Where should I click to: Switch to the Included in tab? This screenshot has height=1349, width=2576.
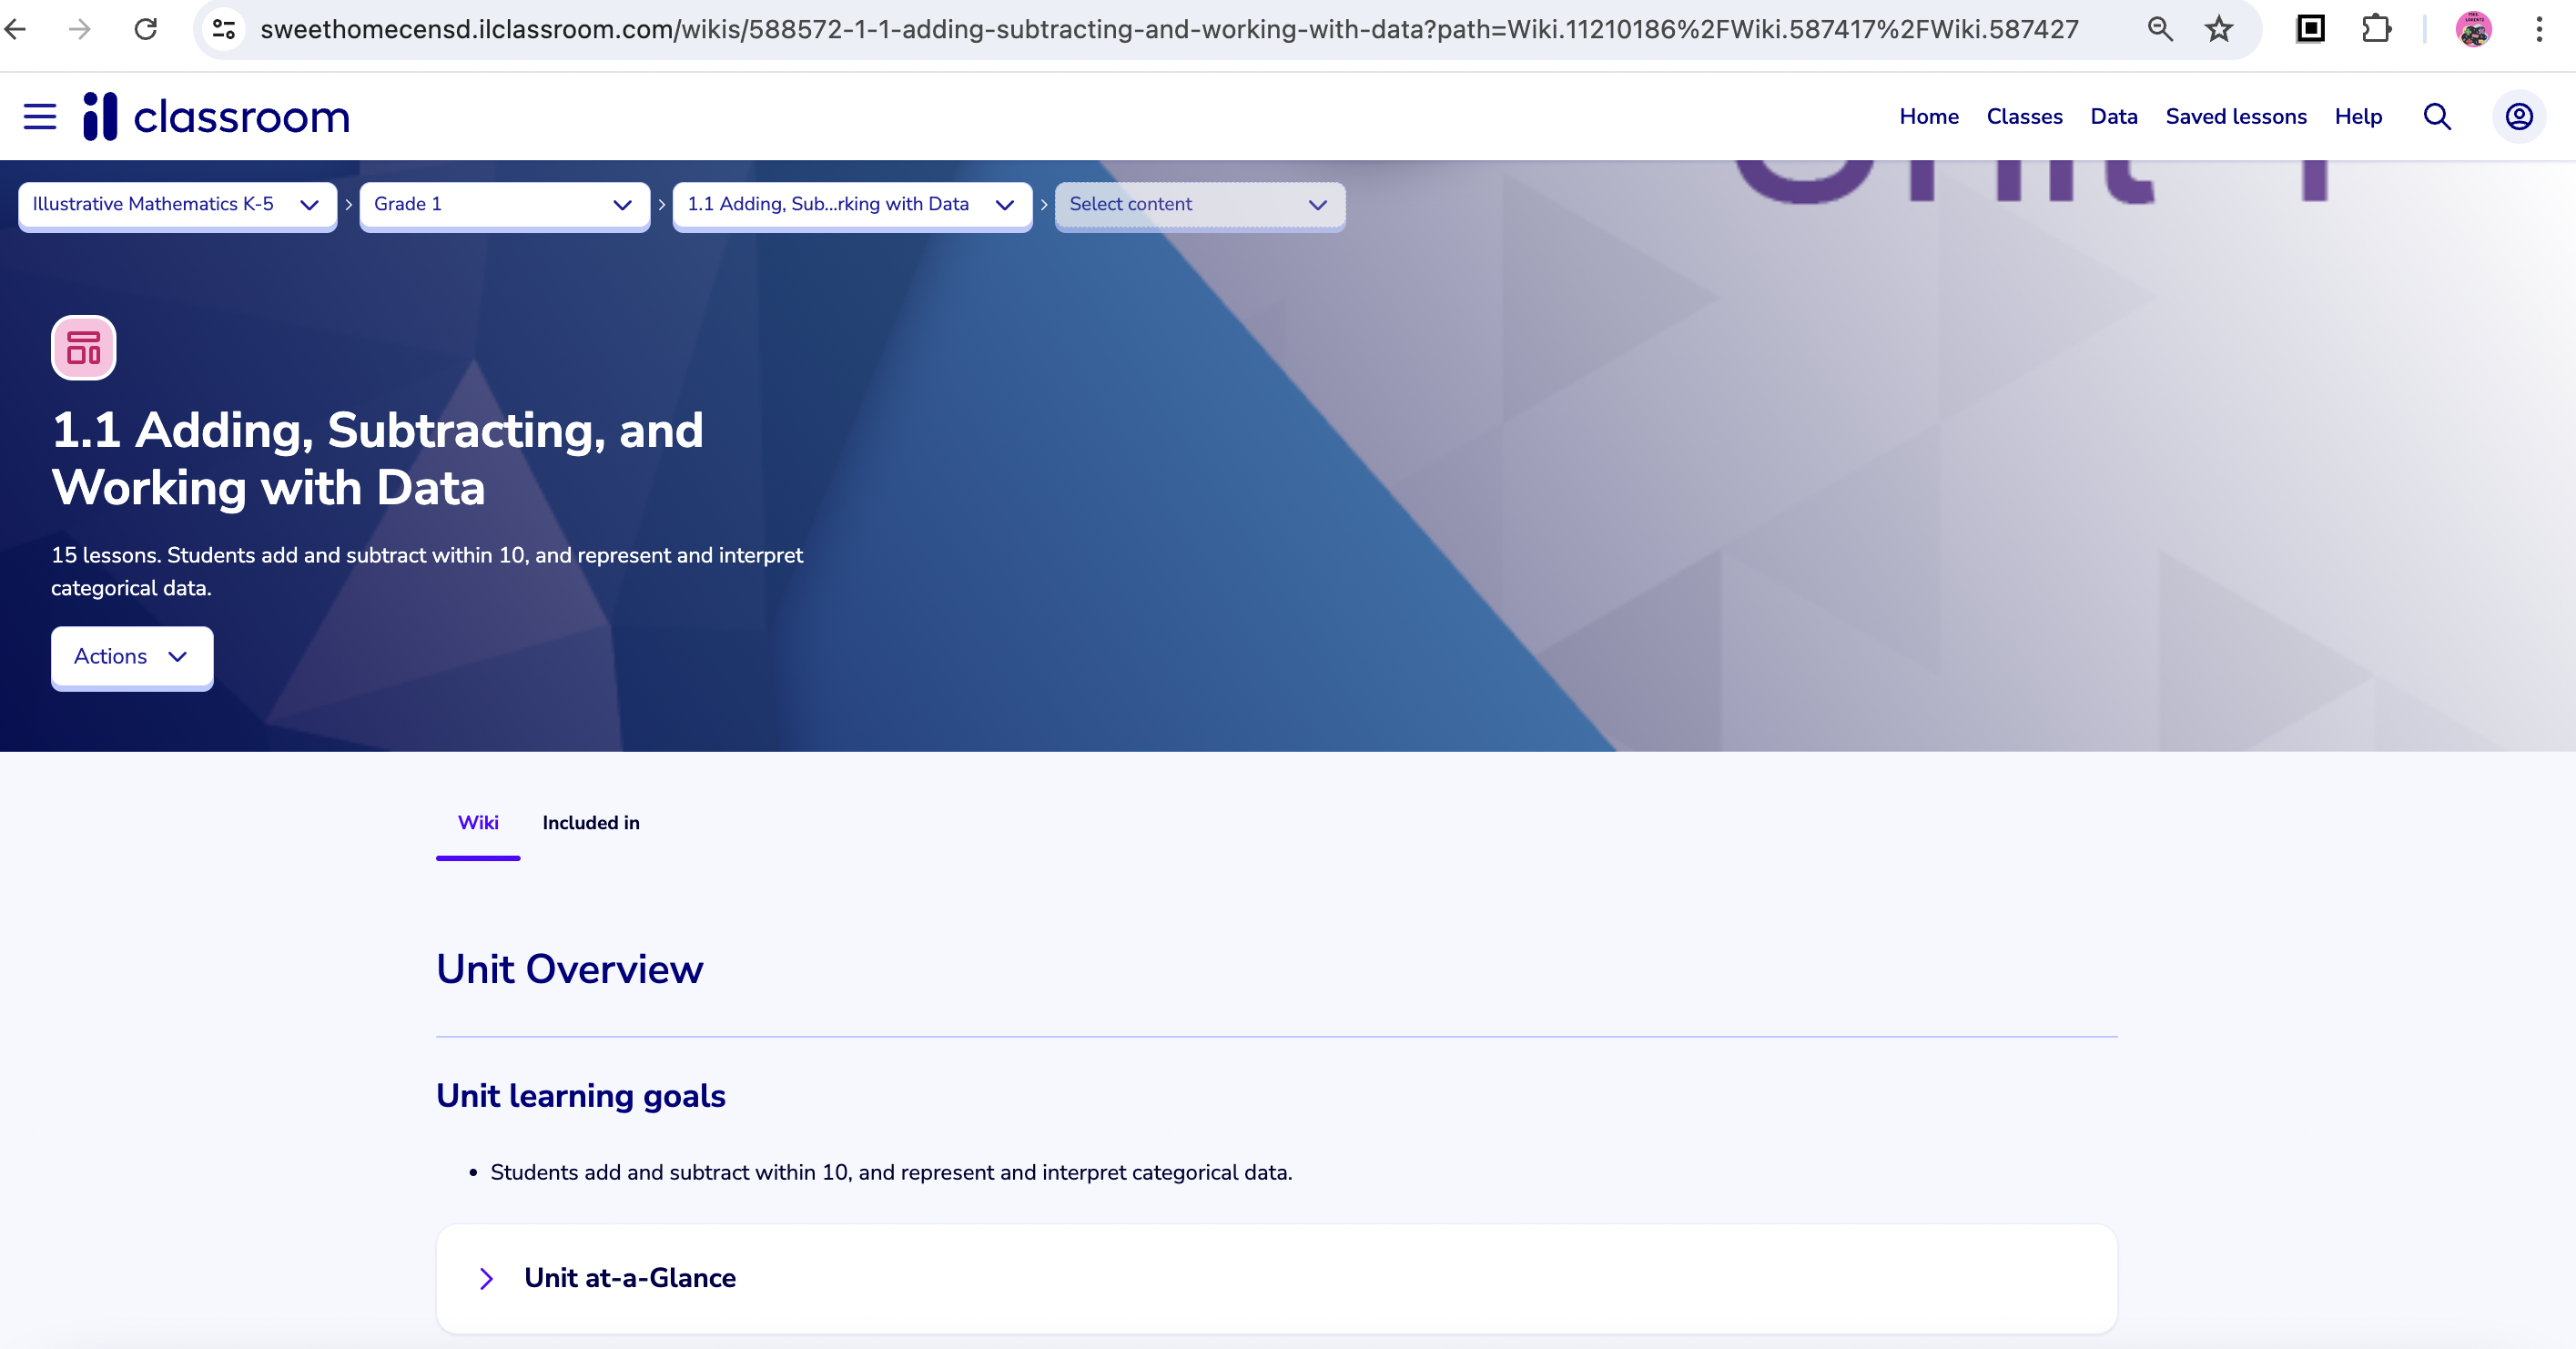coord(590,823)
